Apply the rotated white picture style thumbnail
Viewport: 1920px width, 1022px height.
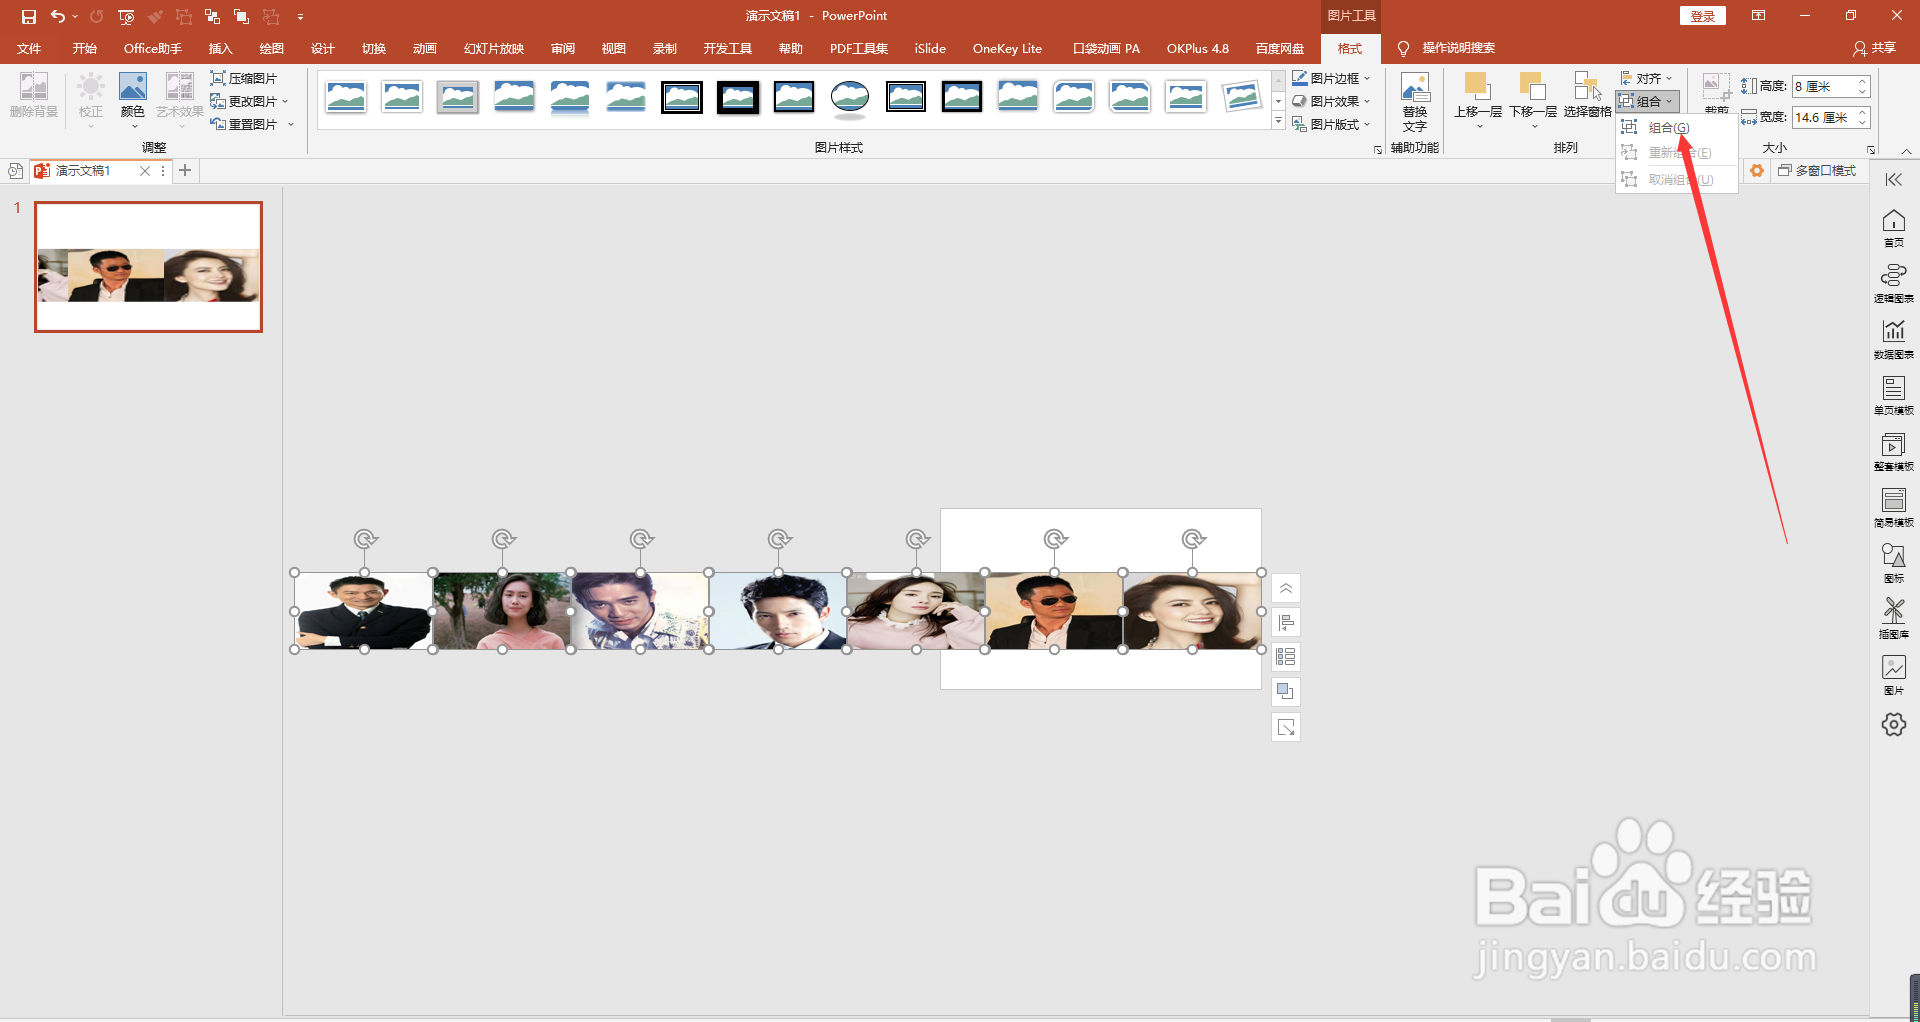(x=1242, y=97)
